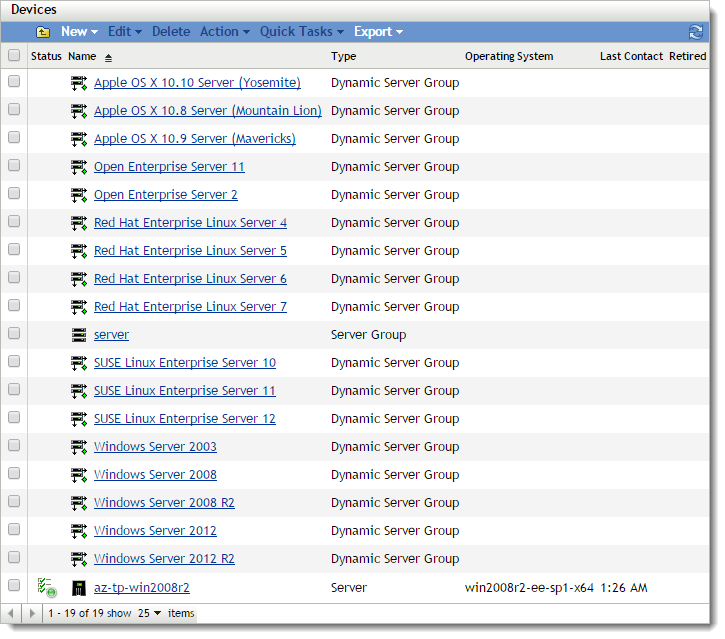Sort by the Status column header

pos(46,56)
